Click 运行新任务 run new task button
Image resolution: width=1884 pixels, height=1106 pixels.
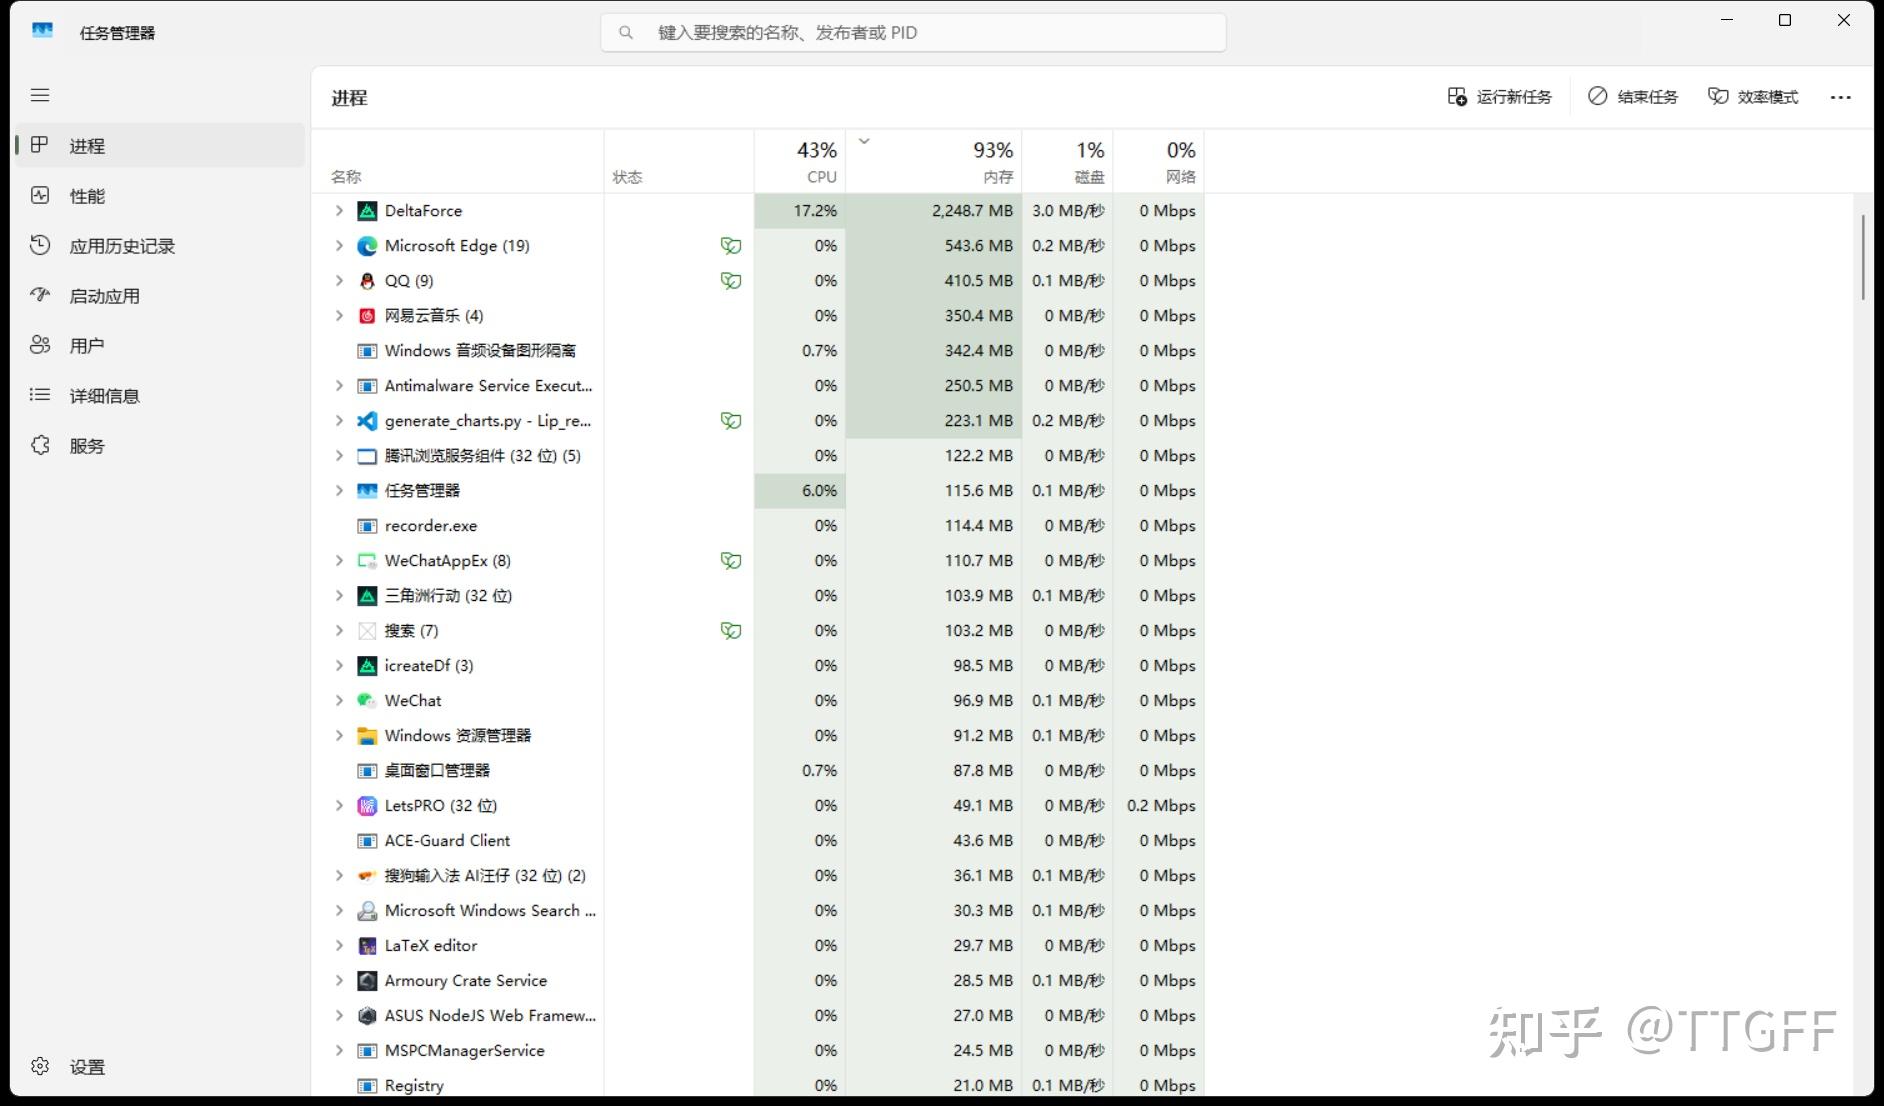coord(1499,97)
